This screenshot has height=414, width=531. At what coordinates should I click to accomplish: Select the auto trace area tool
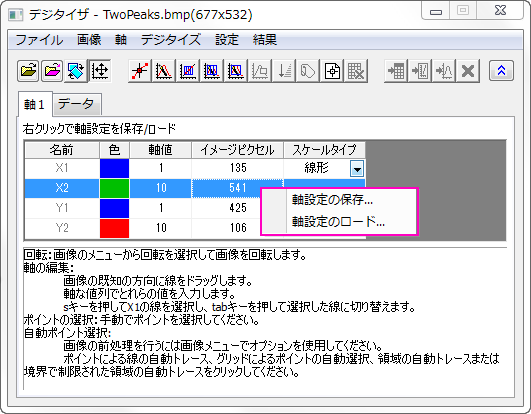tap(212, 71)
